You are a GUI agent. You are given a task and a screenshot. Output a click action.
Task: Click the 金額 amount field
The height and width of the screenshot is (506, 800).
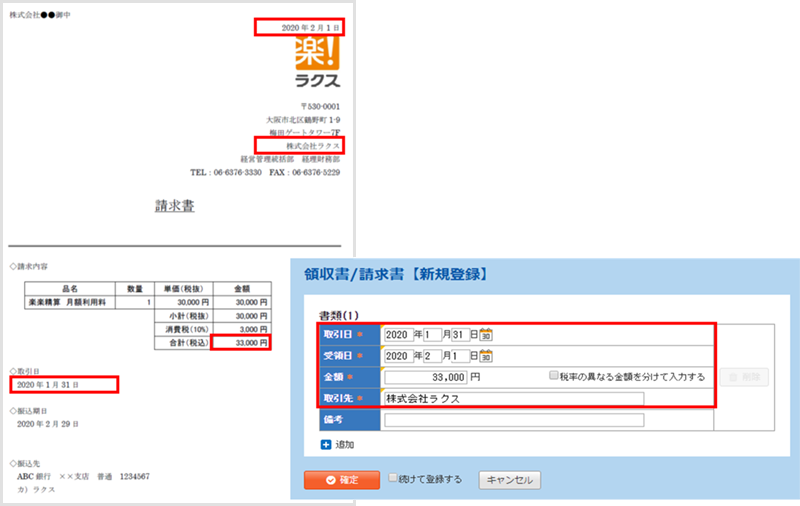click(426, 377)
